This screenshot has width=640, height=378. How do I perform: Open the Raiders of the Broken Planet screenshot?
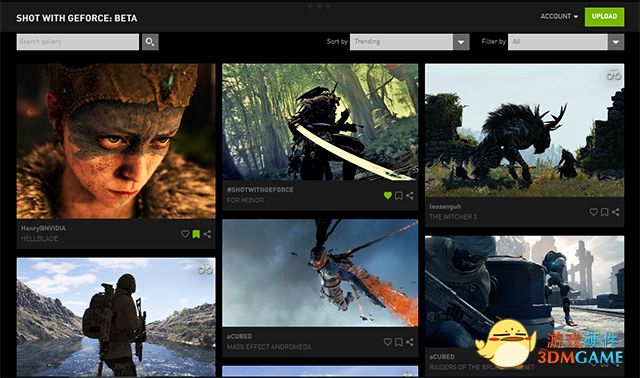524,292
